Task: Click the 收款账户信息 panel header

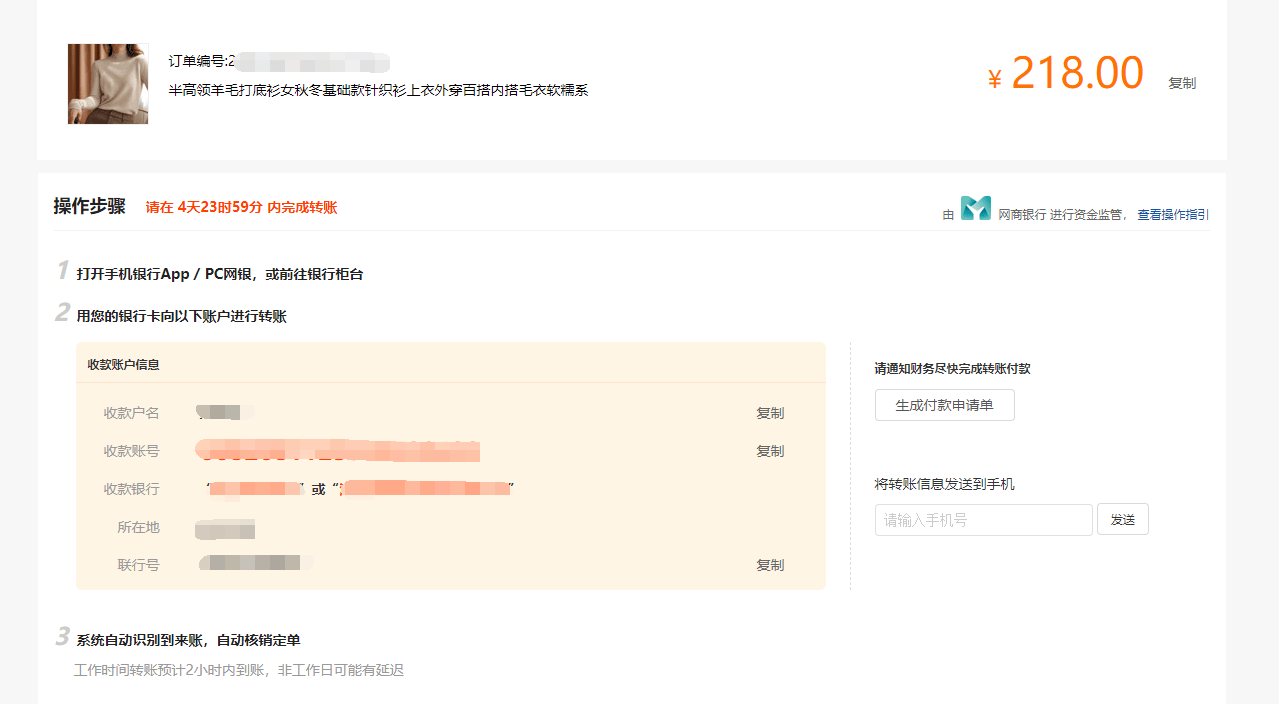Action: pos(124,365)
